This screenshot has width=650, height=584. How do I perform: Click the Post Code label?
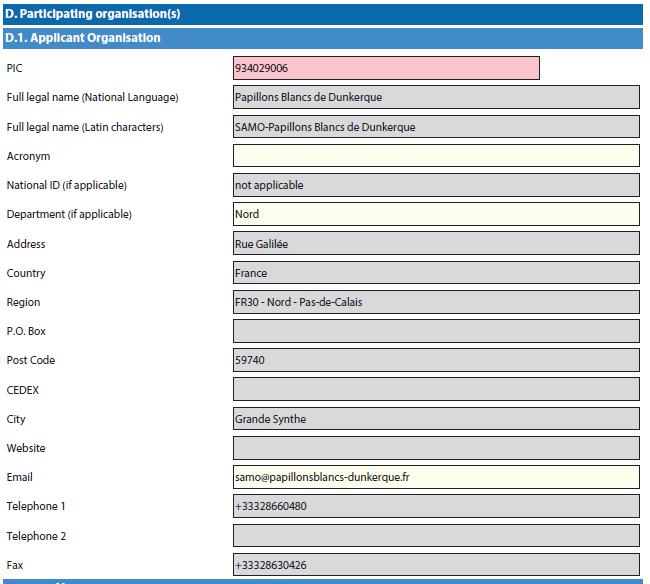coord(31,360)
